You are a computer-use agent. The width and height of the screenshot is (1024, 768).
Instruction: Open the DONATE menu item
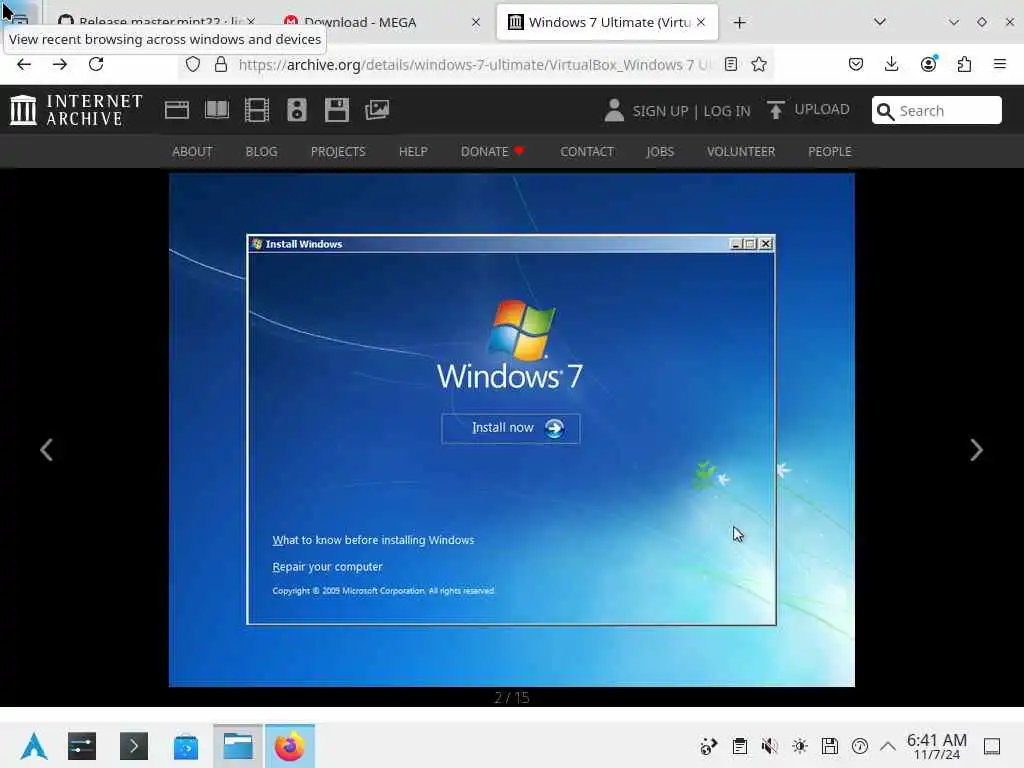tap(492, 152)
